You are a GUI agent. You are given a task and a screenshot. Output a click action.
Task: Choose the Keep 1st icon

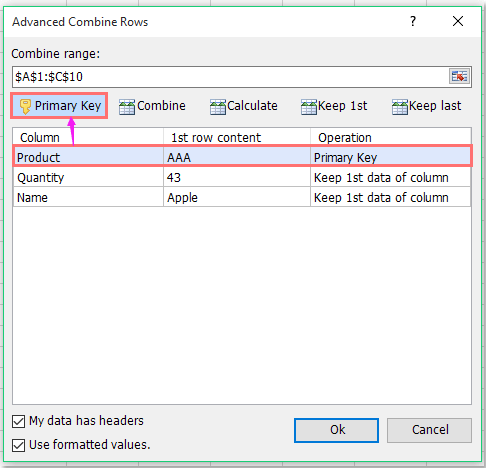coord(309,107)
